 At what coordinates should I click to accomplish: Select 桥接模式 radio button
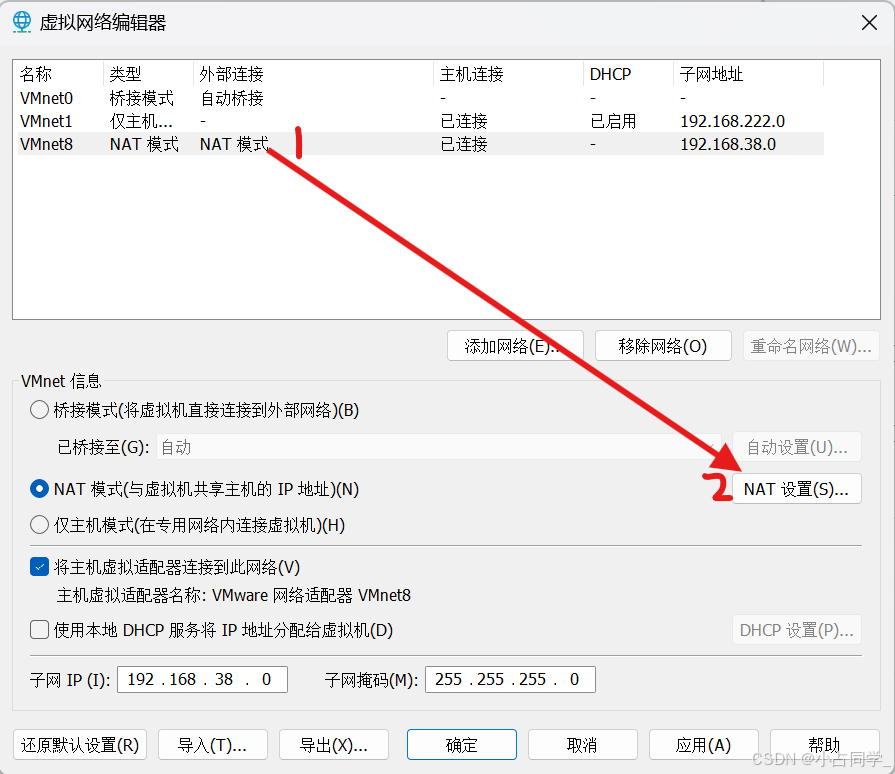(x=39, y=410)
